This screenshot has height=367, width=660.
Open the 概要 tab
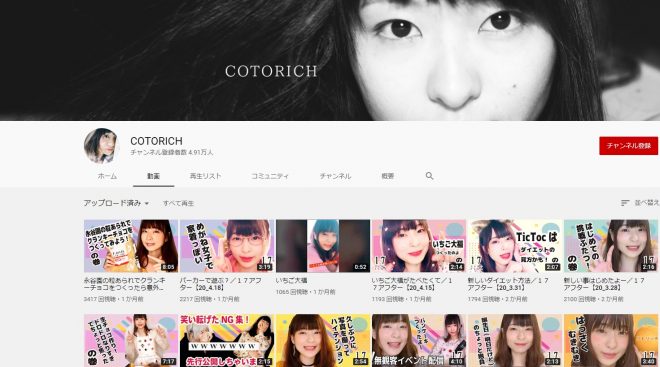(x=388, y=176)
